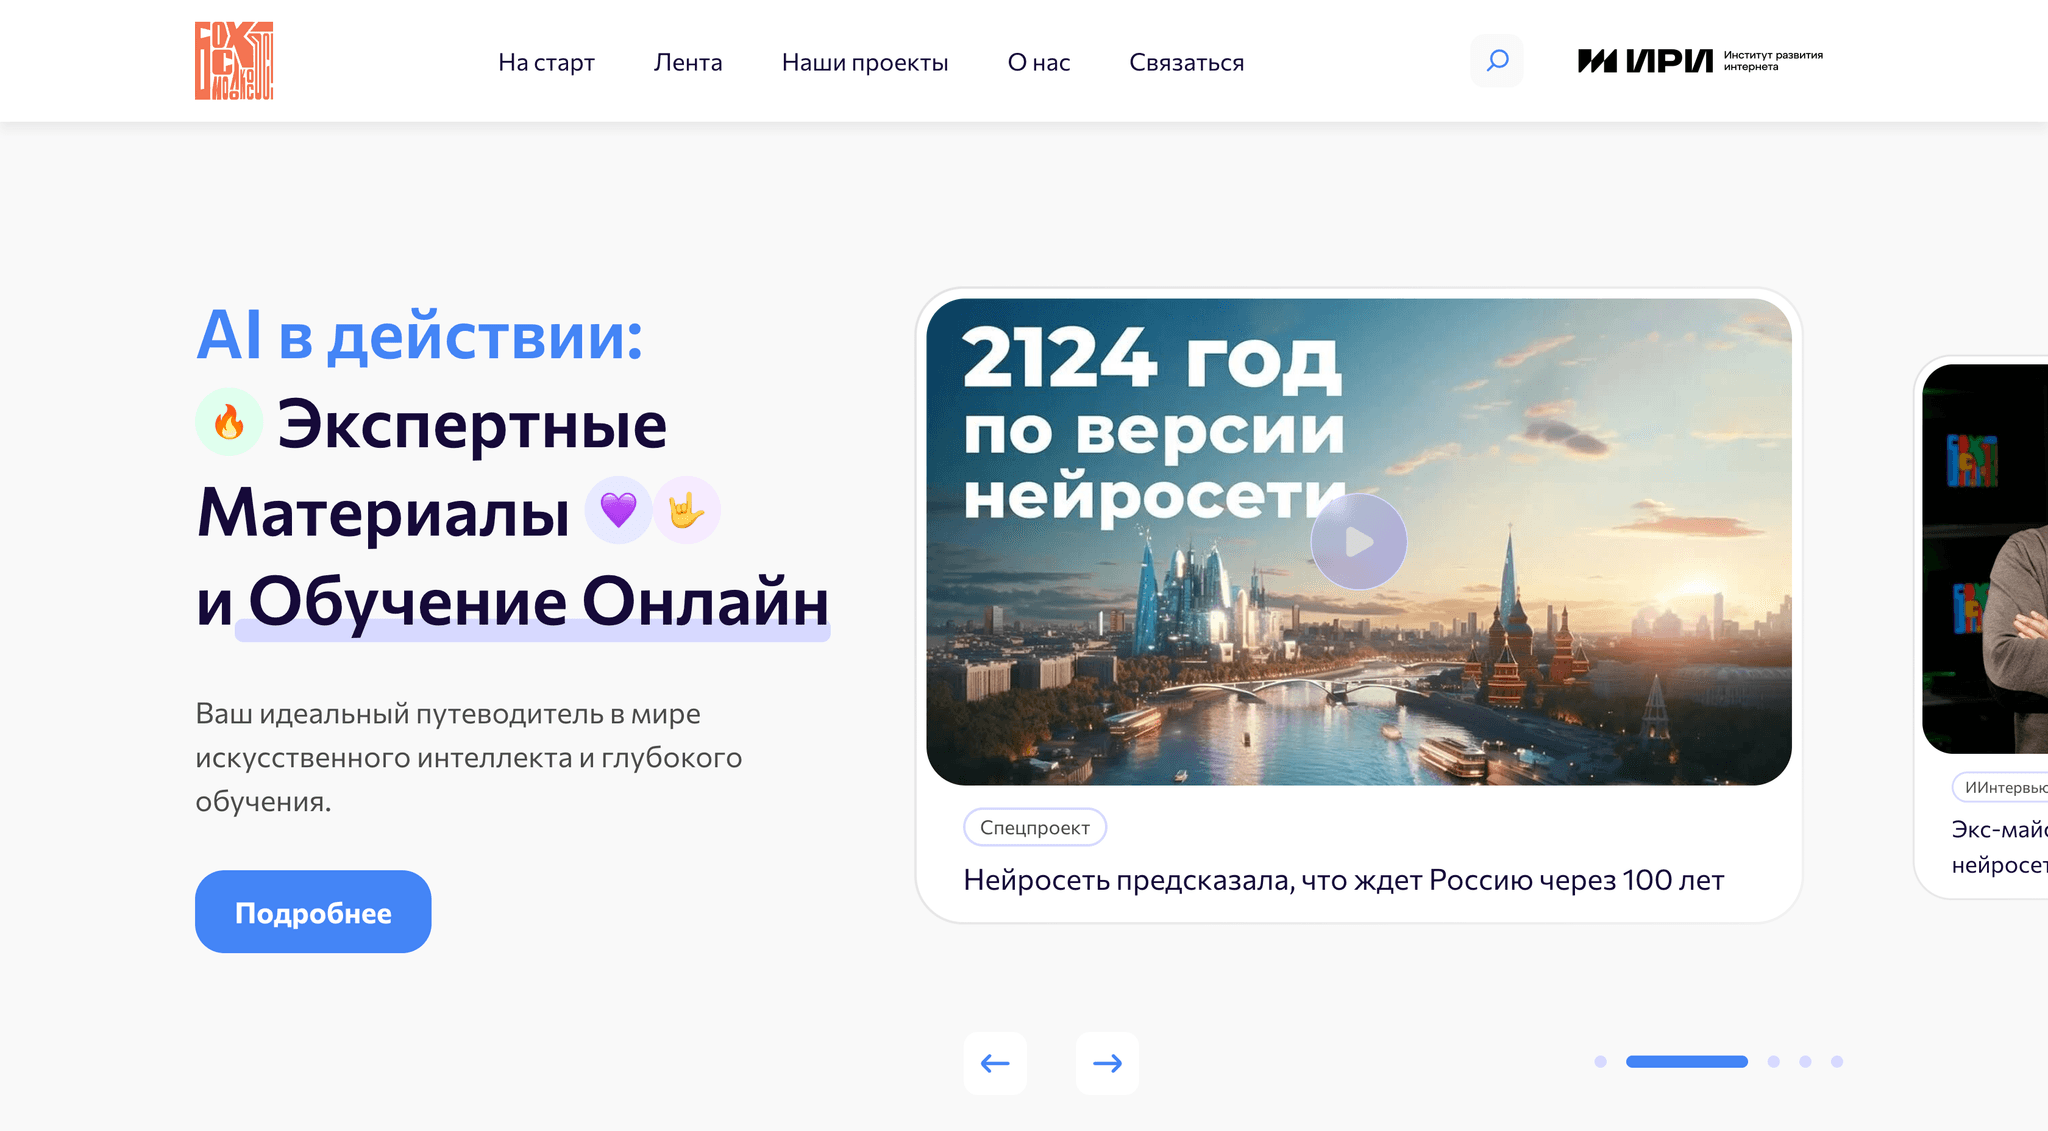Open the partially visible interview card on the right
The height and width of the screenshot is (1131, 2048).
tap(1990, 620)
